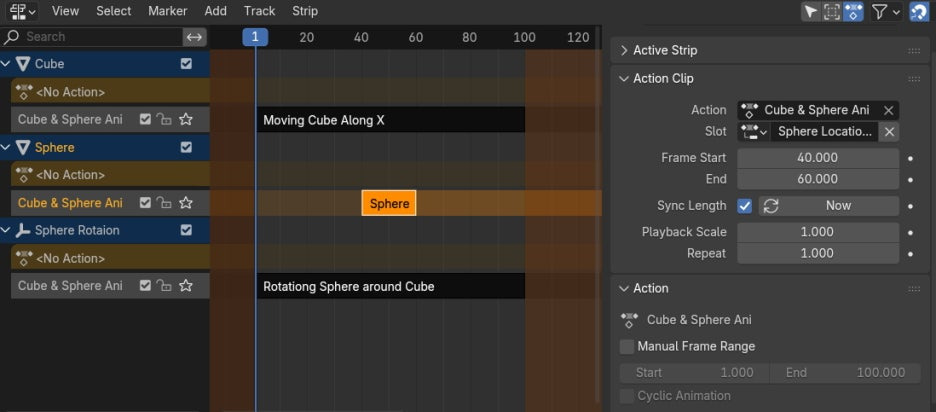Open the Action datablock browse icon

(x=749, y=110)
